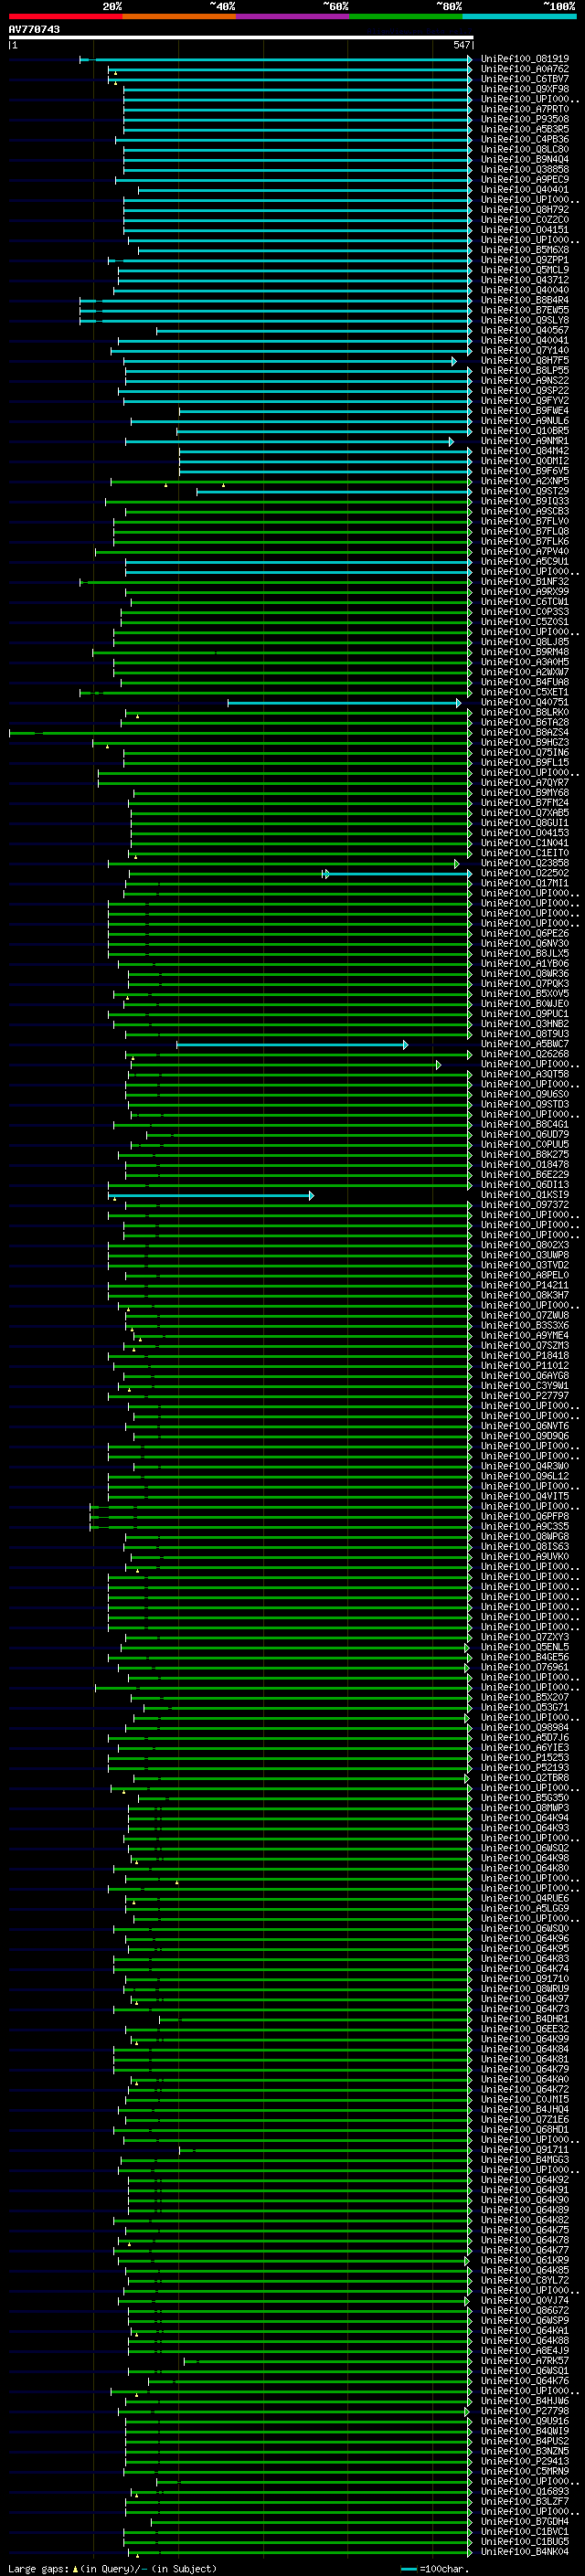This screenshot has width=585, height=2576.
Task: Click the query end position 547
Action: tap(461, 45)
